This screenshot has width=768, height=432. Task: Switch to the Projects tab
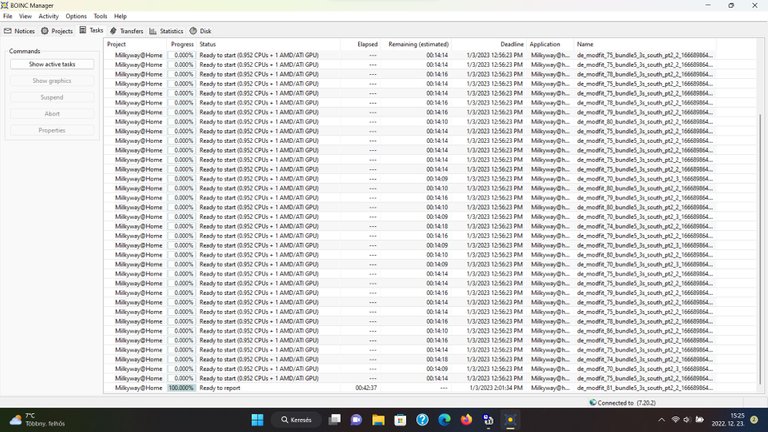[57, 31]
